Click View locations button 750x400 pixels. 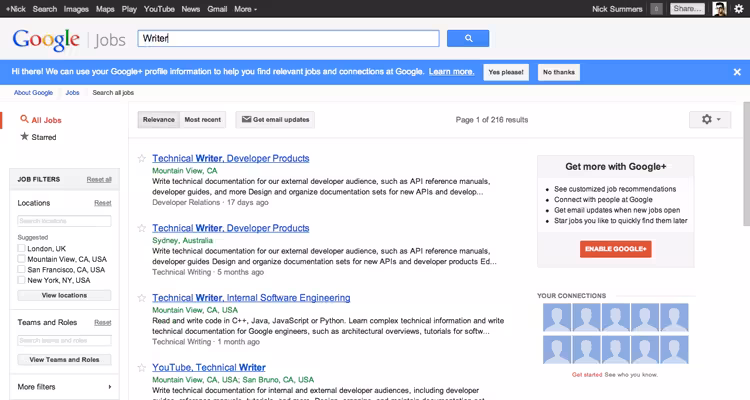(64, 295)
